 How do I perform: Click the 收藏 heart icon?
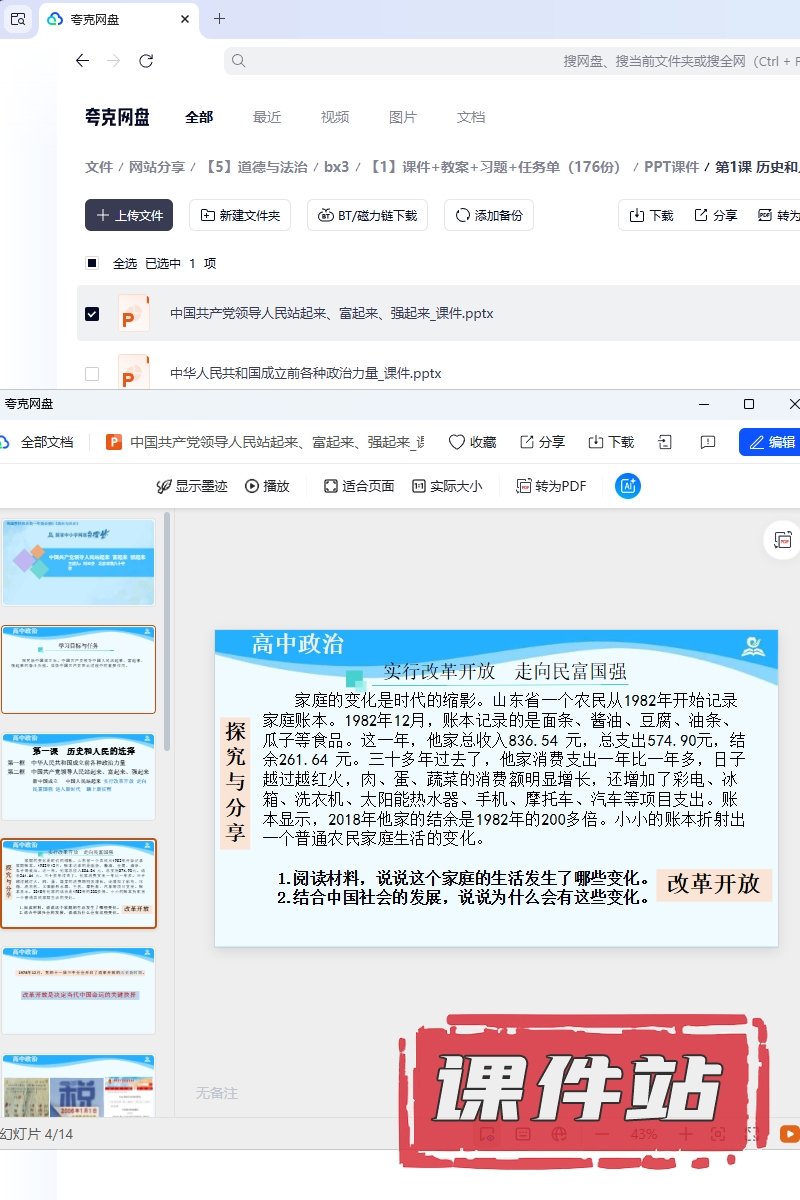(x=457, y=442)
